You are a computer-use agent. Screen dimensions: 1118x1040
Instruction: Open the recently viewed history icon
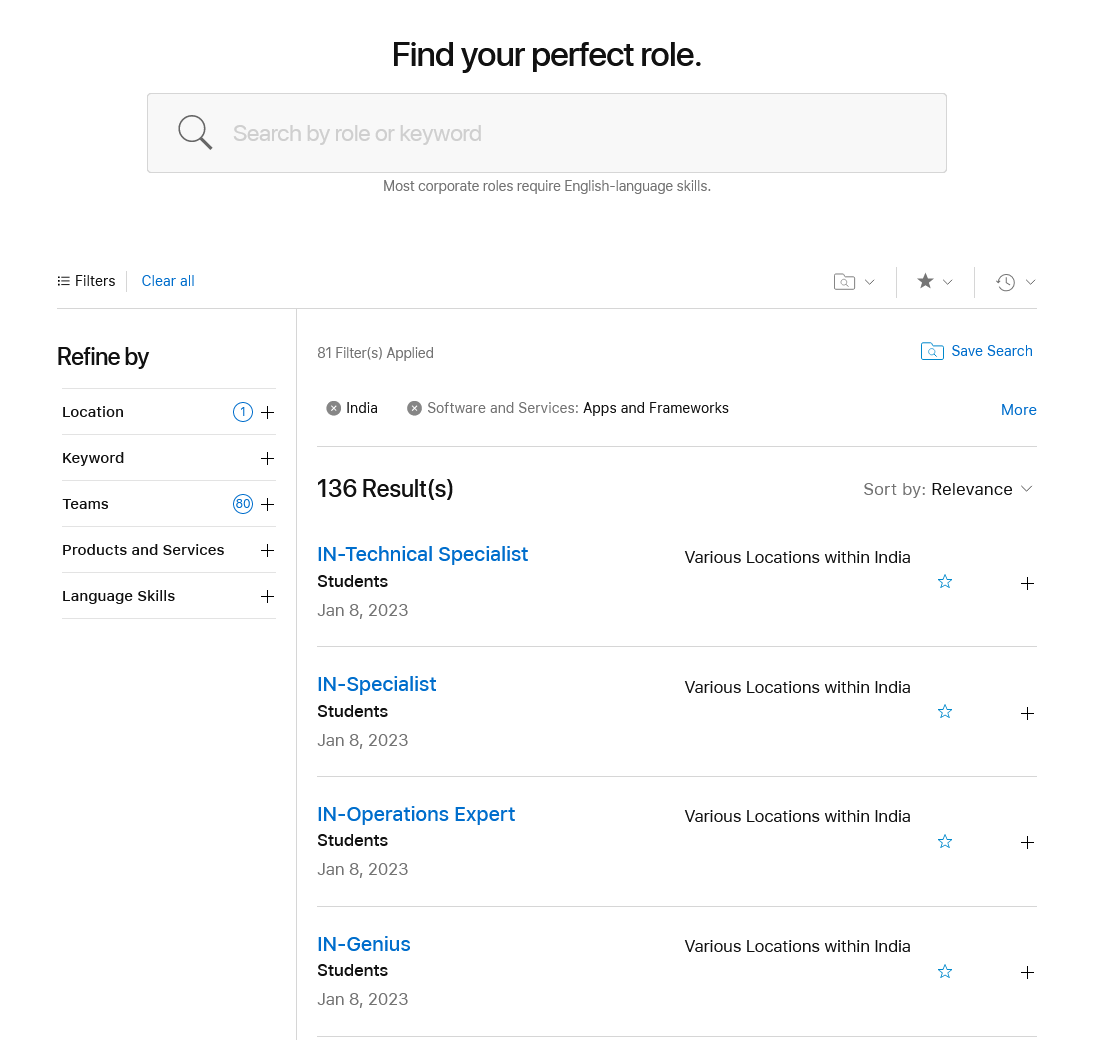(x=1006, y=282)
